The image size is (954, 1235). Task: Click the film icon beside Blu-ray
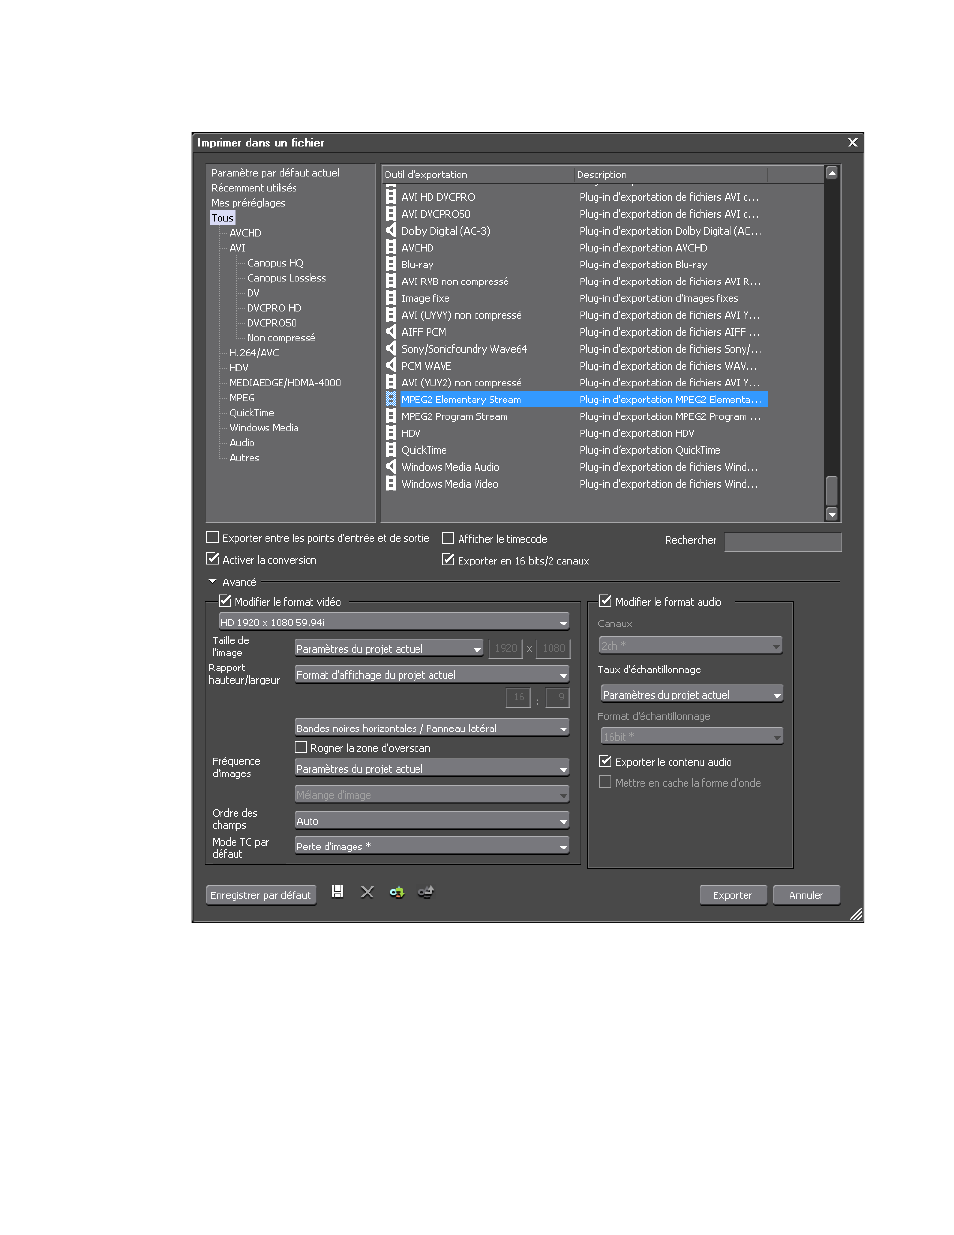tap(391, 265)
